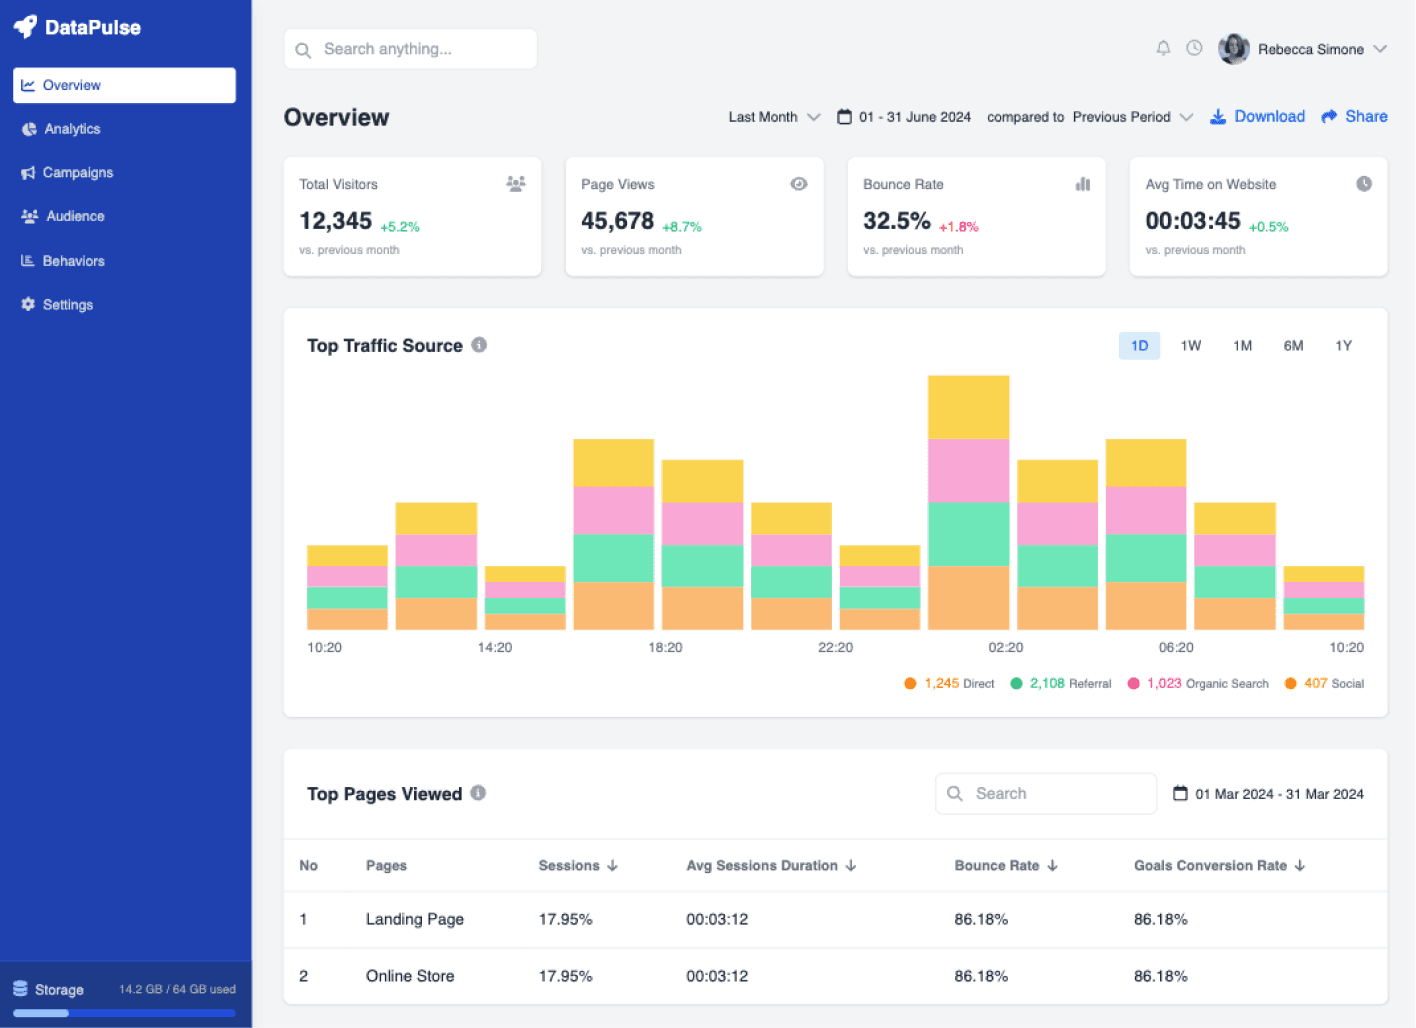1416x1028 pixels.
Task: Open the Previous Period comparison dropdown
Action: pyautogui.click(x=1132, y=117)
